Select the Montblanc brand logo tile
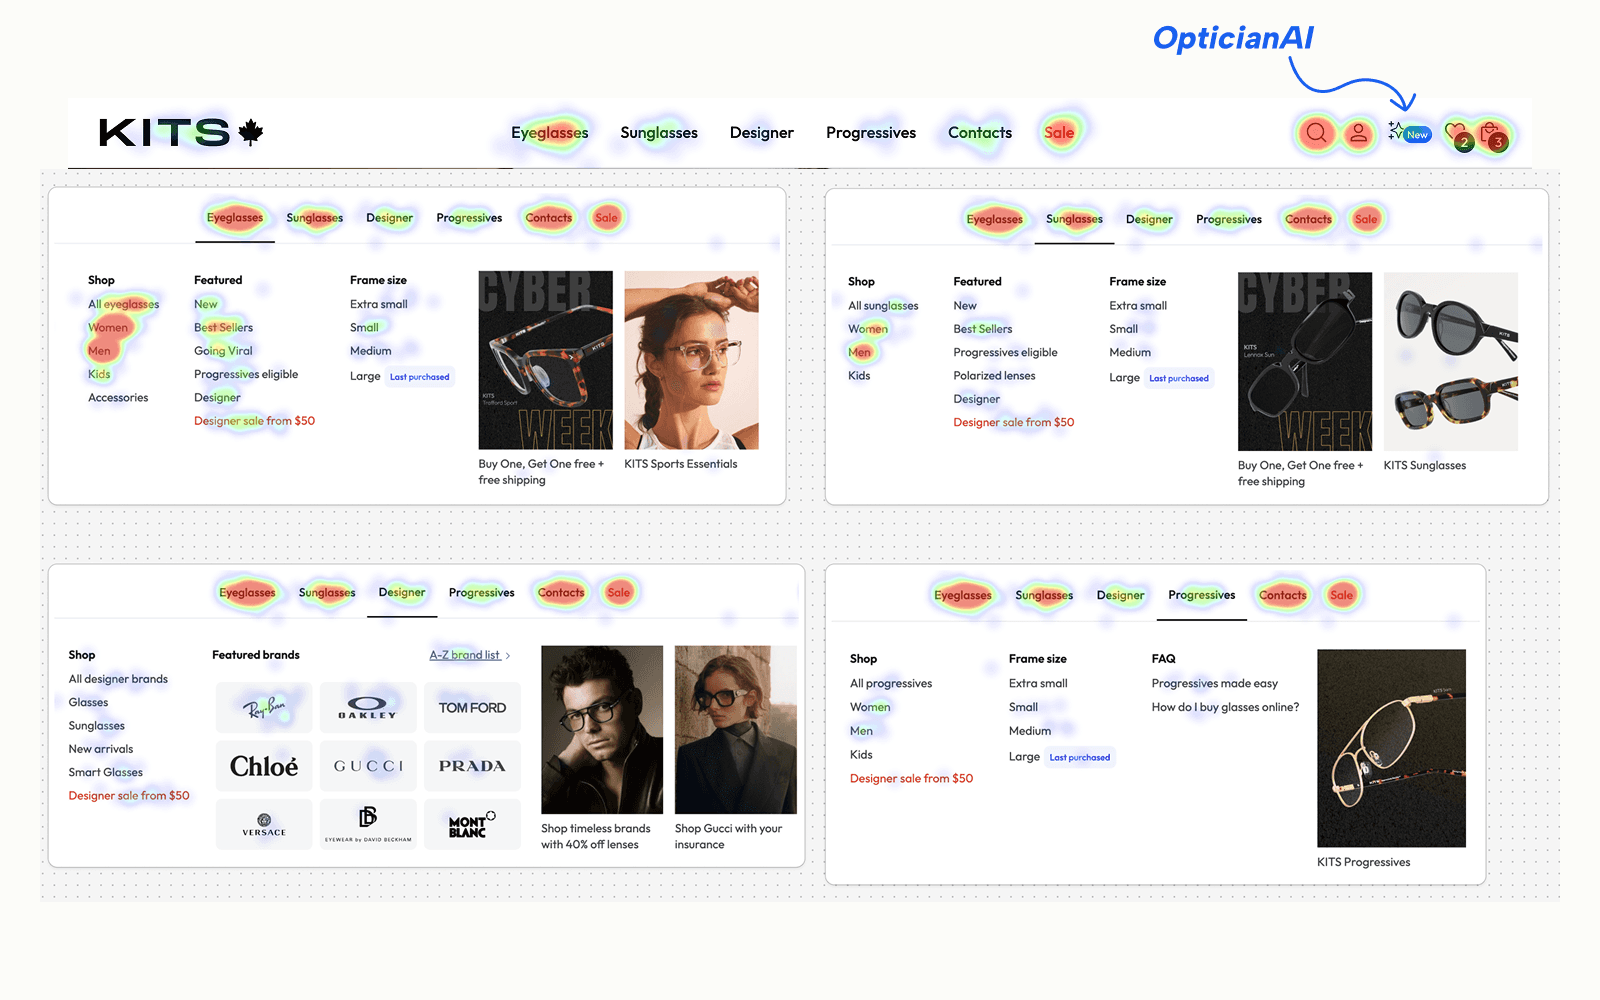 pyautogui.click(x=472, y=824)
